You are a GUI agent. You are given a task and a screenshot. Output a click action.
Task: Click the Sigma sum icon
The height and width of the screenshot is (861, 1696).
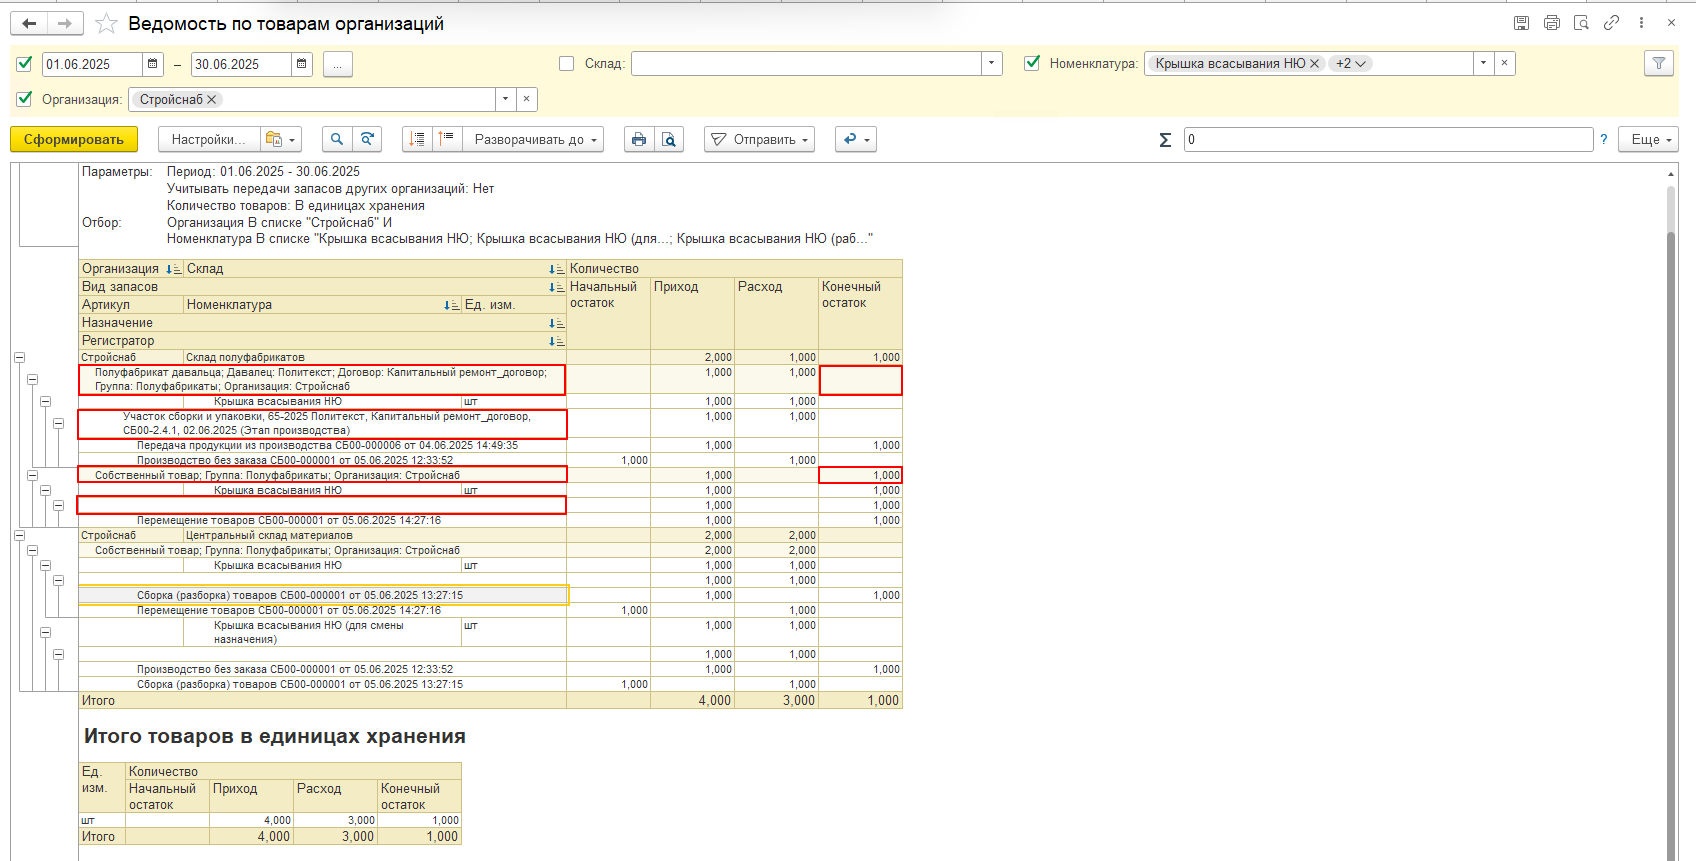click(1165, 140)
